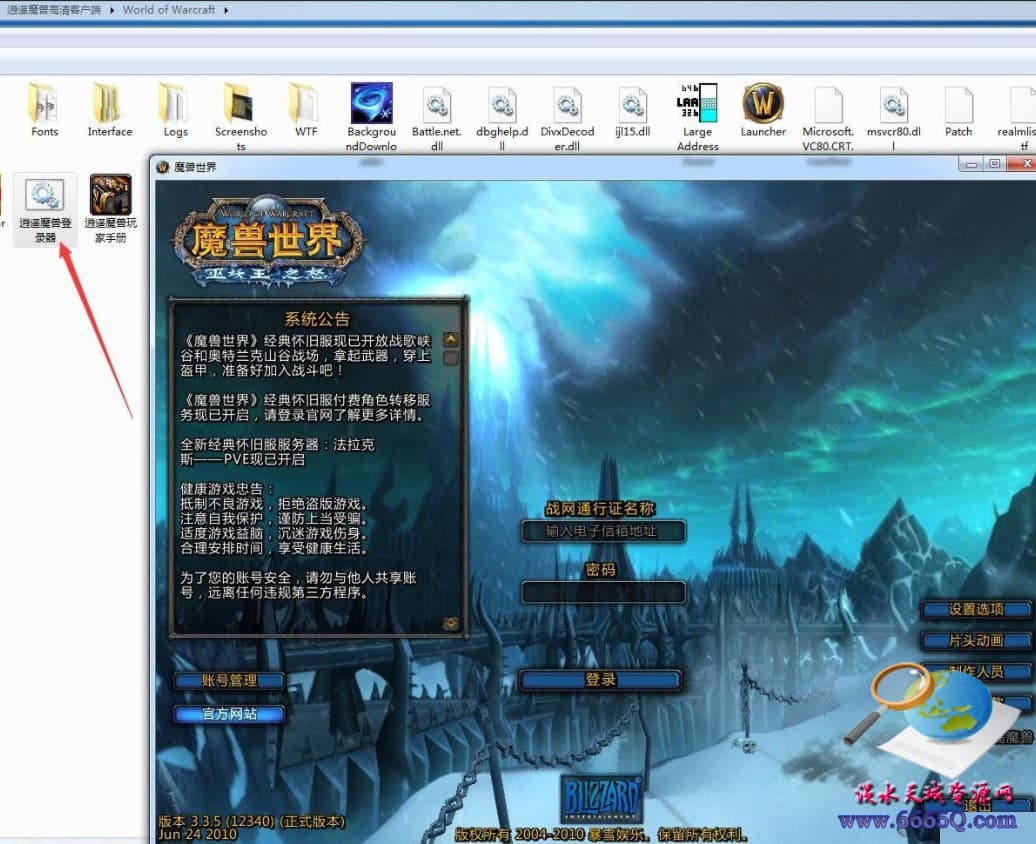Focus the 战网通行证名称 email input field

click(603, 531)
